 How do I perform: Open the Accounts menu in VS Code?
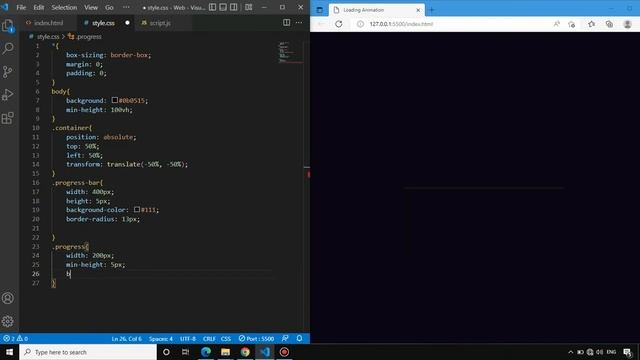click(8, 298)
